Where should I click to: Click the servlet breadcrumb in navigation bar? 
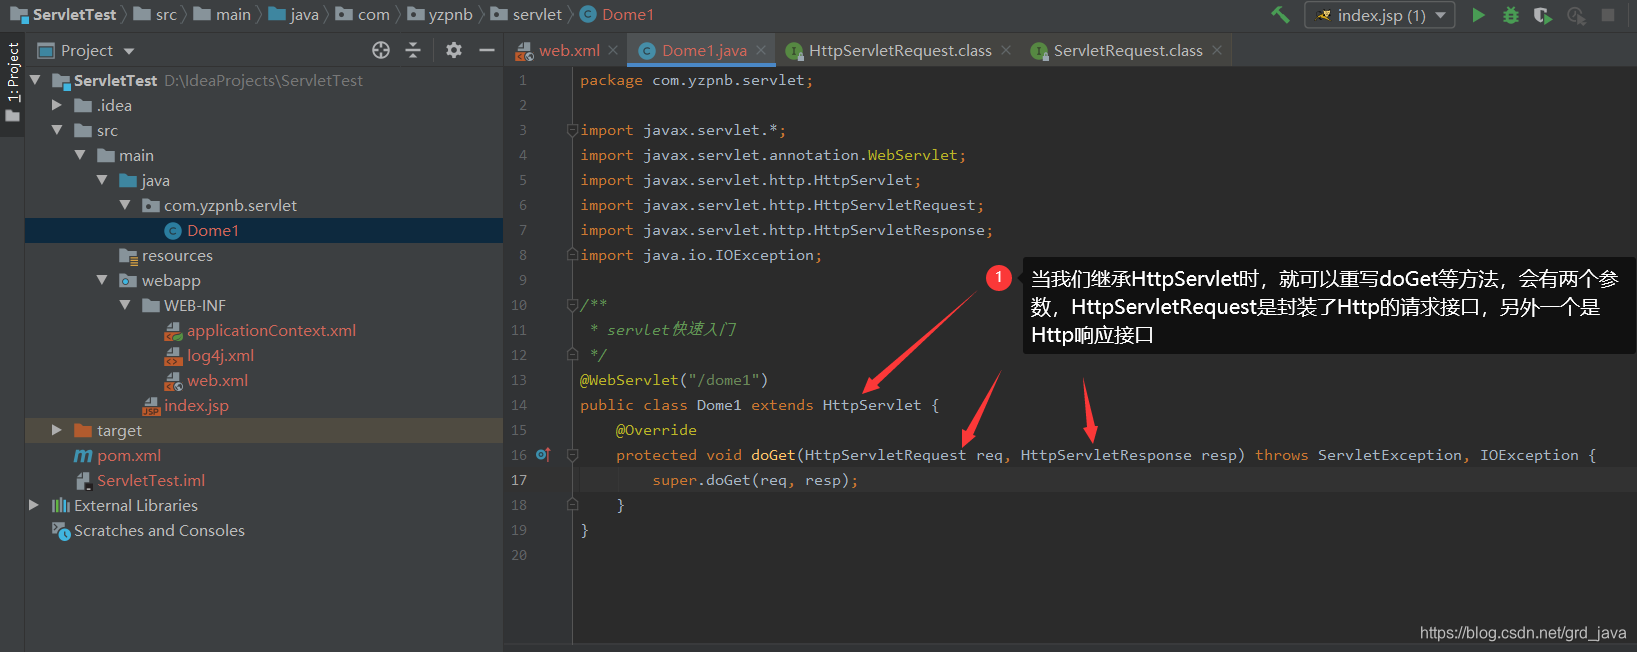point(527,14)
